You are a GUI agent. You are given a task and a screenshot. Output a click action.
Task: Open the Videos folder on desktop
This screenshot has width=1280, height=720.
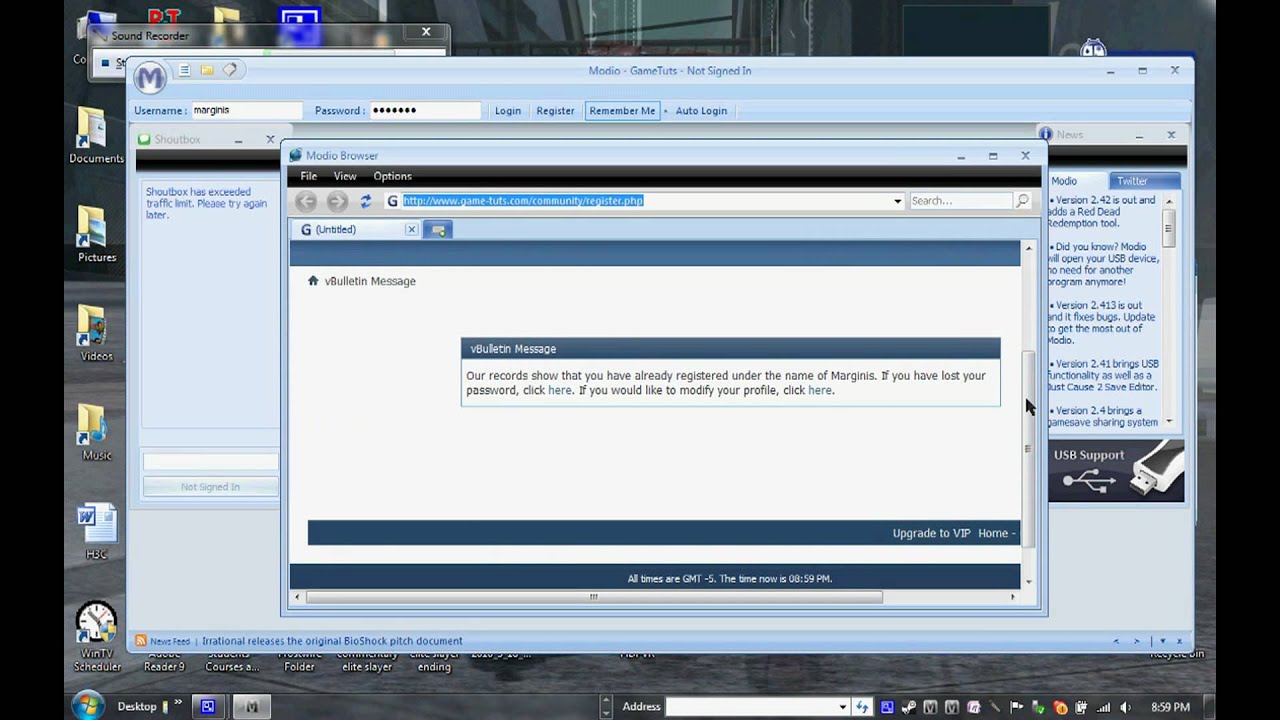pos(96,333)
